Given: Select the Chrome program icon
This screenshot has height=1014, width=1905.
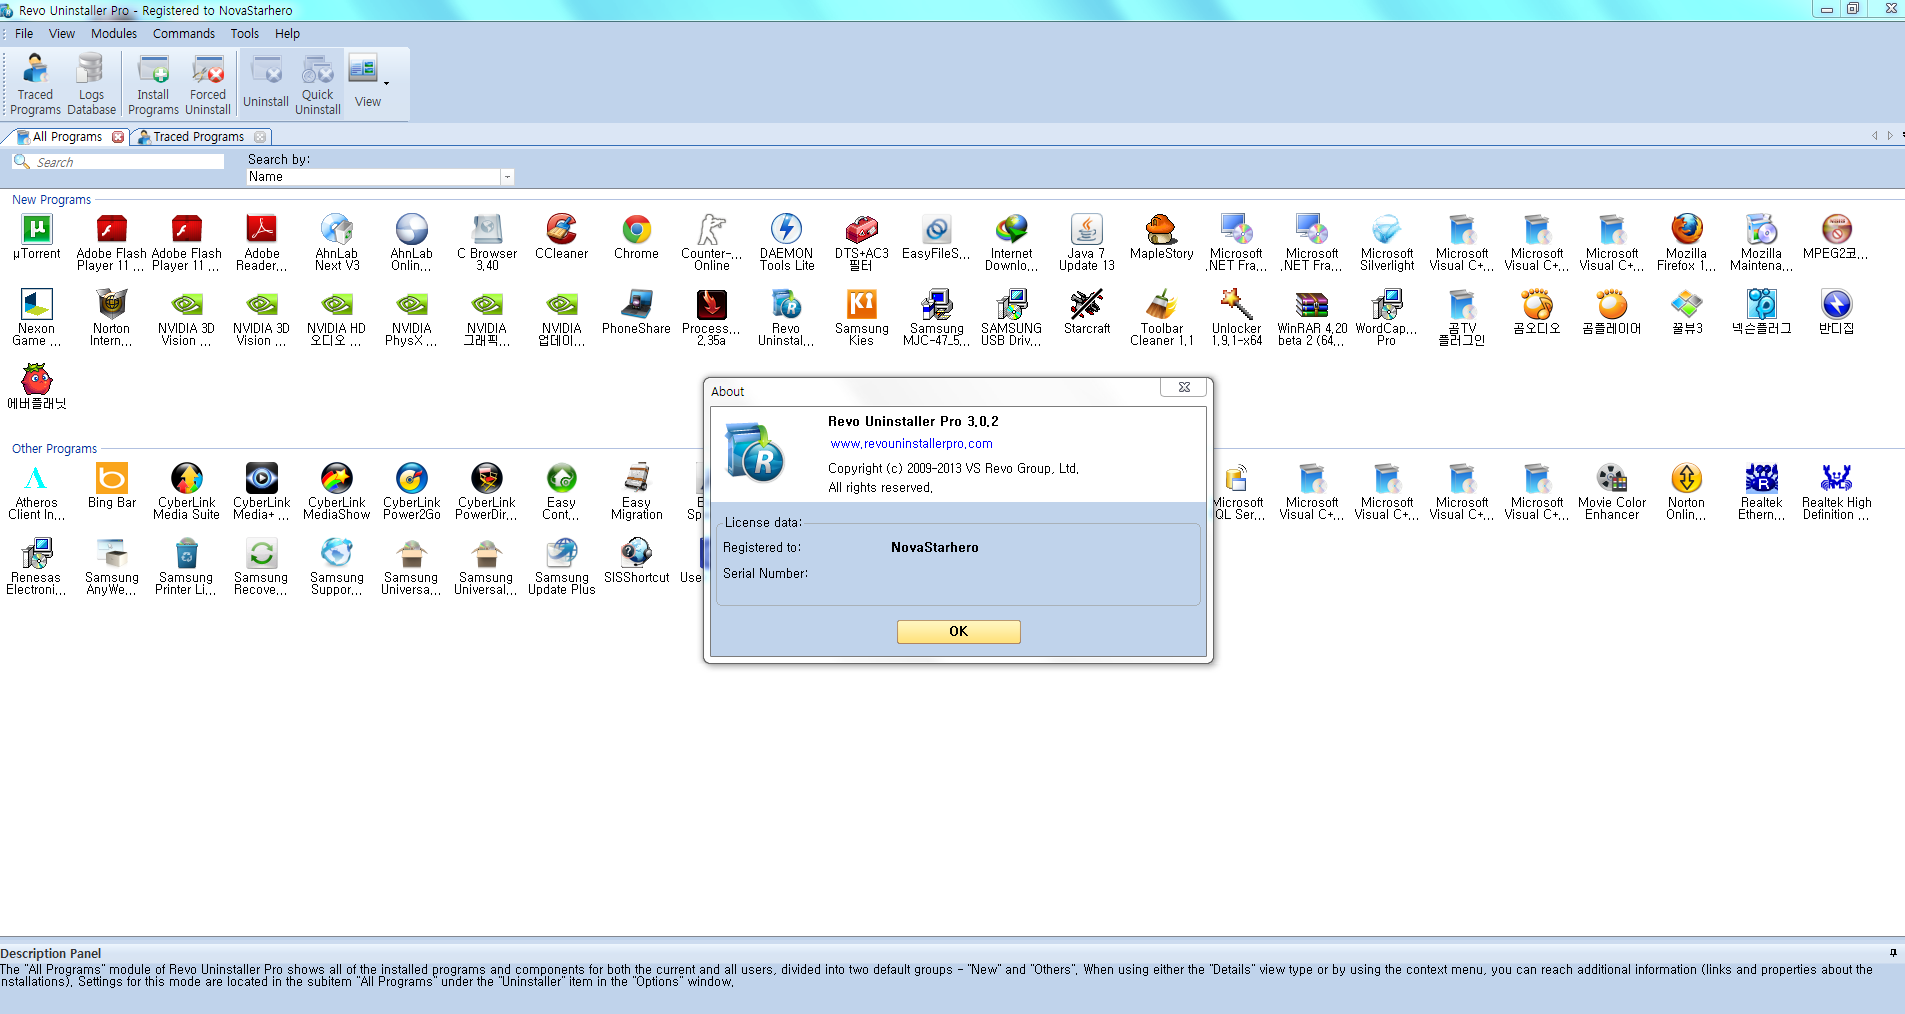Looking at the screenshot, I should [x=637, y=238].
